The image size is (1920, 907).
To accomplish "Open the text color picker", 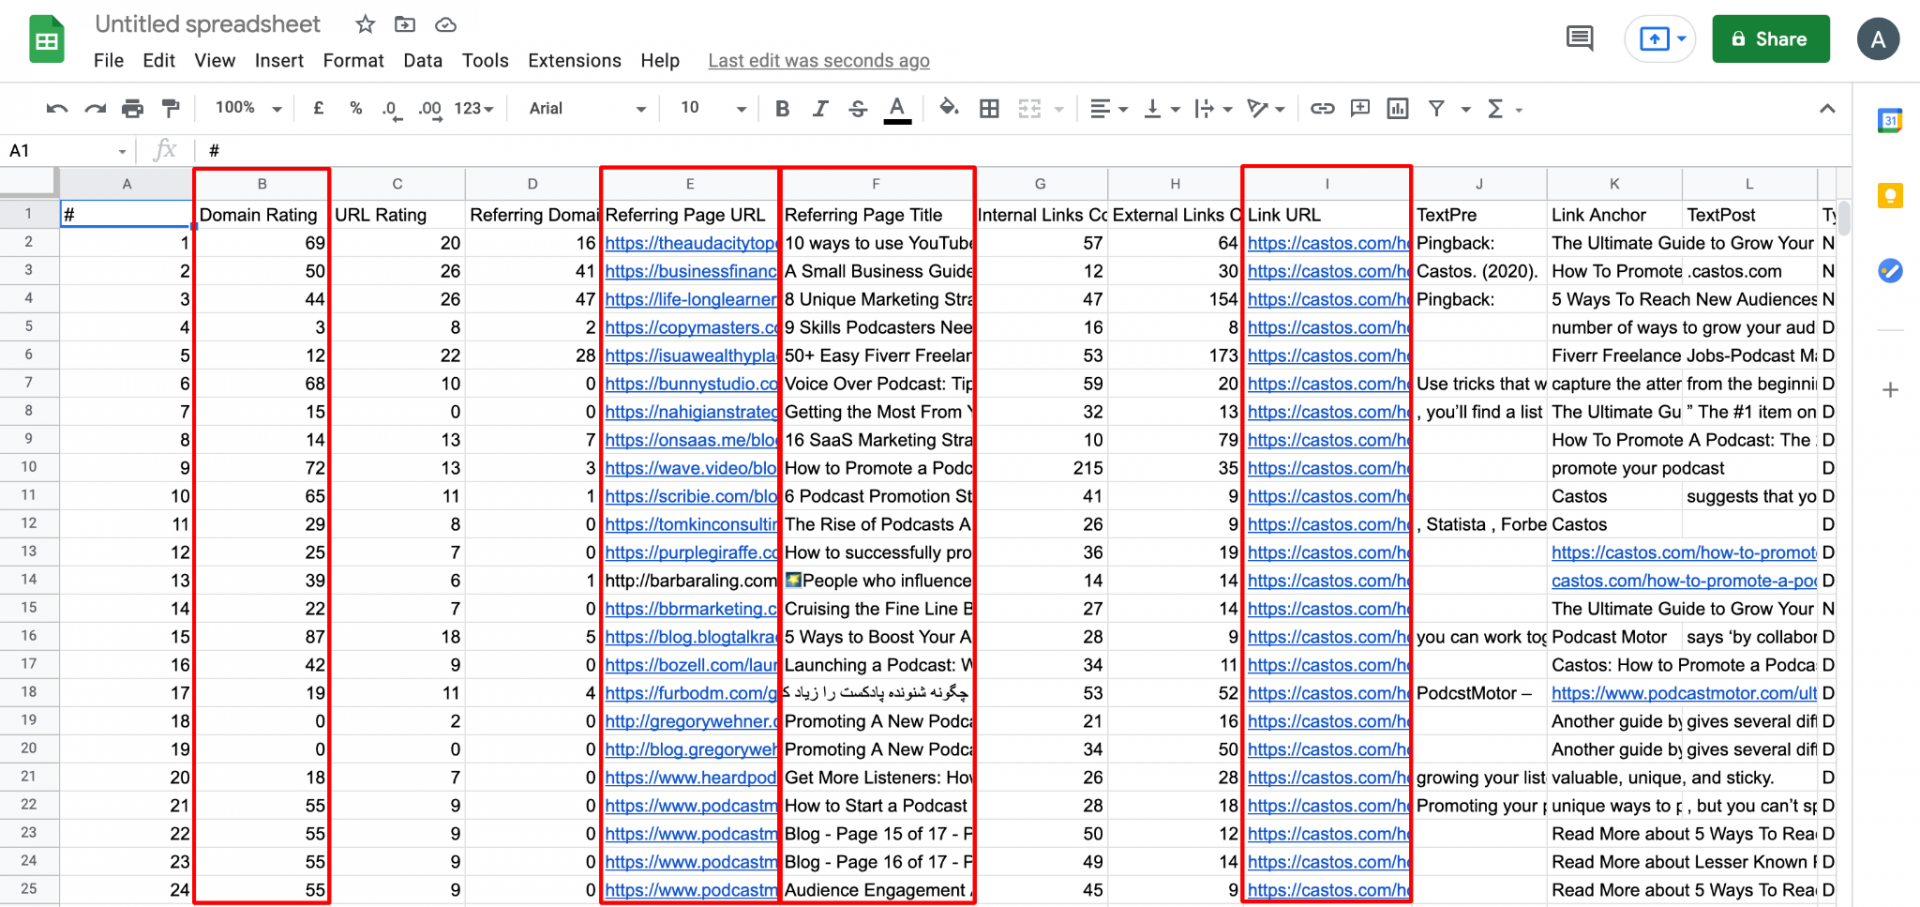I will (897, 109).
